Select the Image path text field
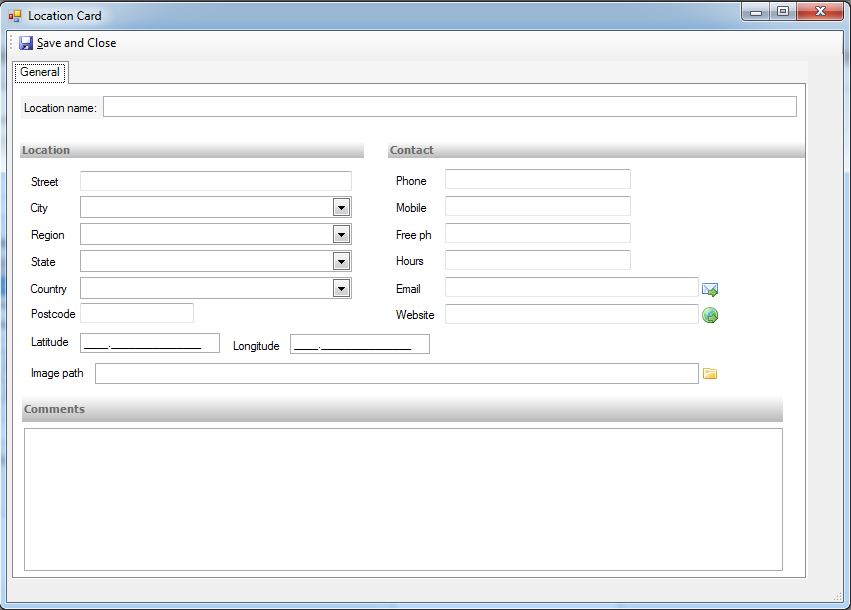 [396, 374]
